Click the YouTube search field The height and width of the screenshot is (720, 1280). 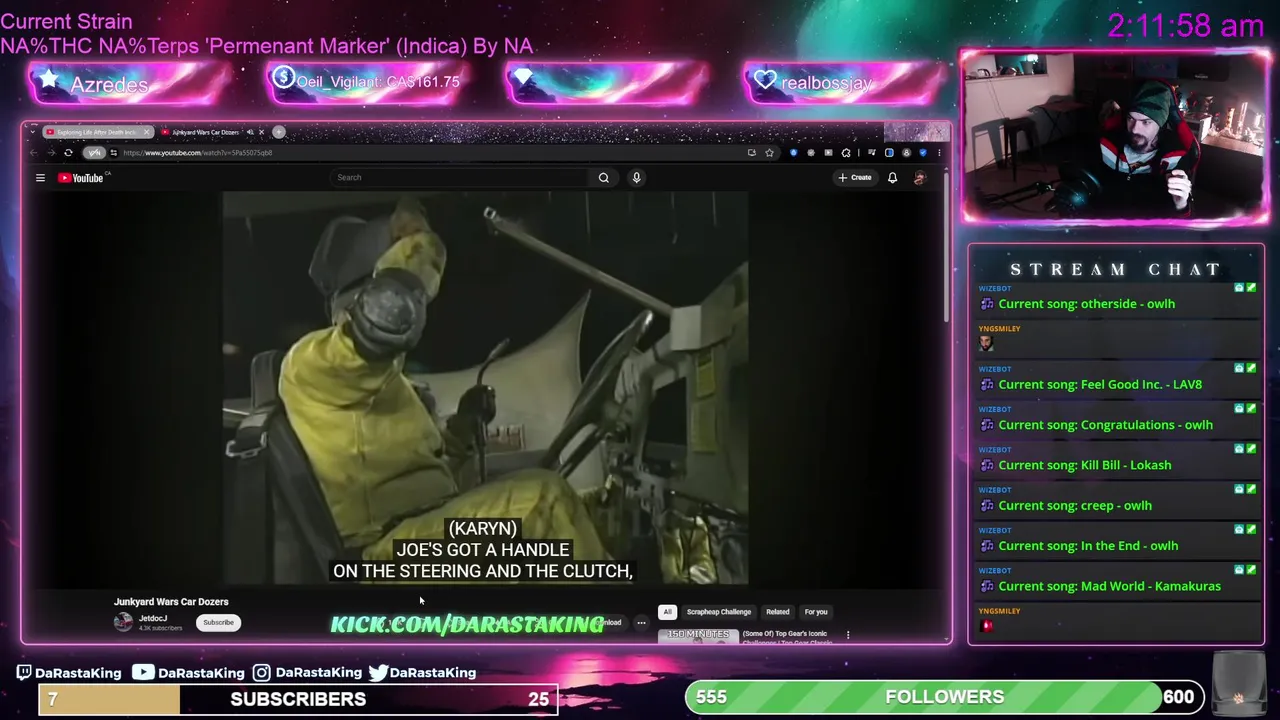click(x=460, y=177)
